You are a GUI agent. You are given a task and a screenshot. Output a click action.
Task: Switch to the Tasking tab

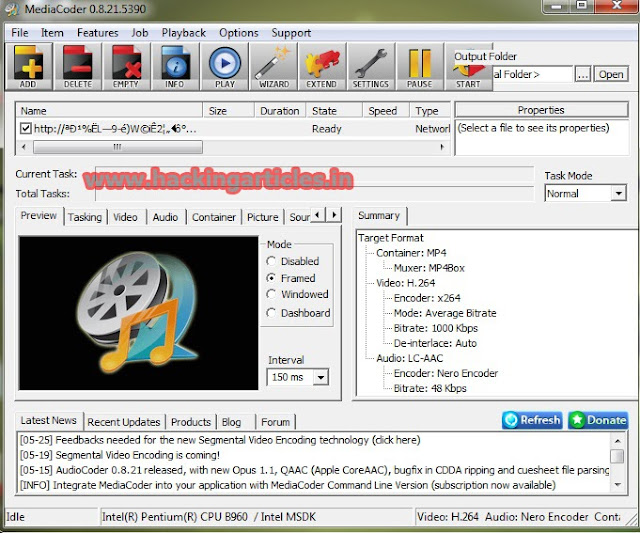coord(85,217)
